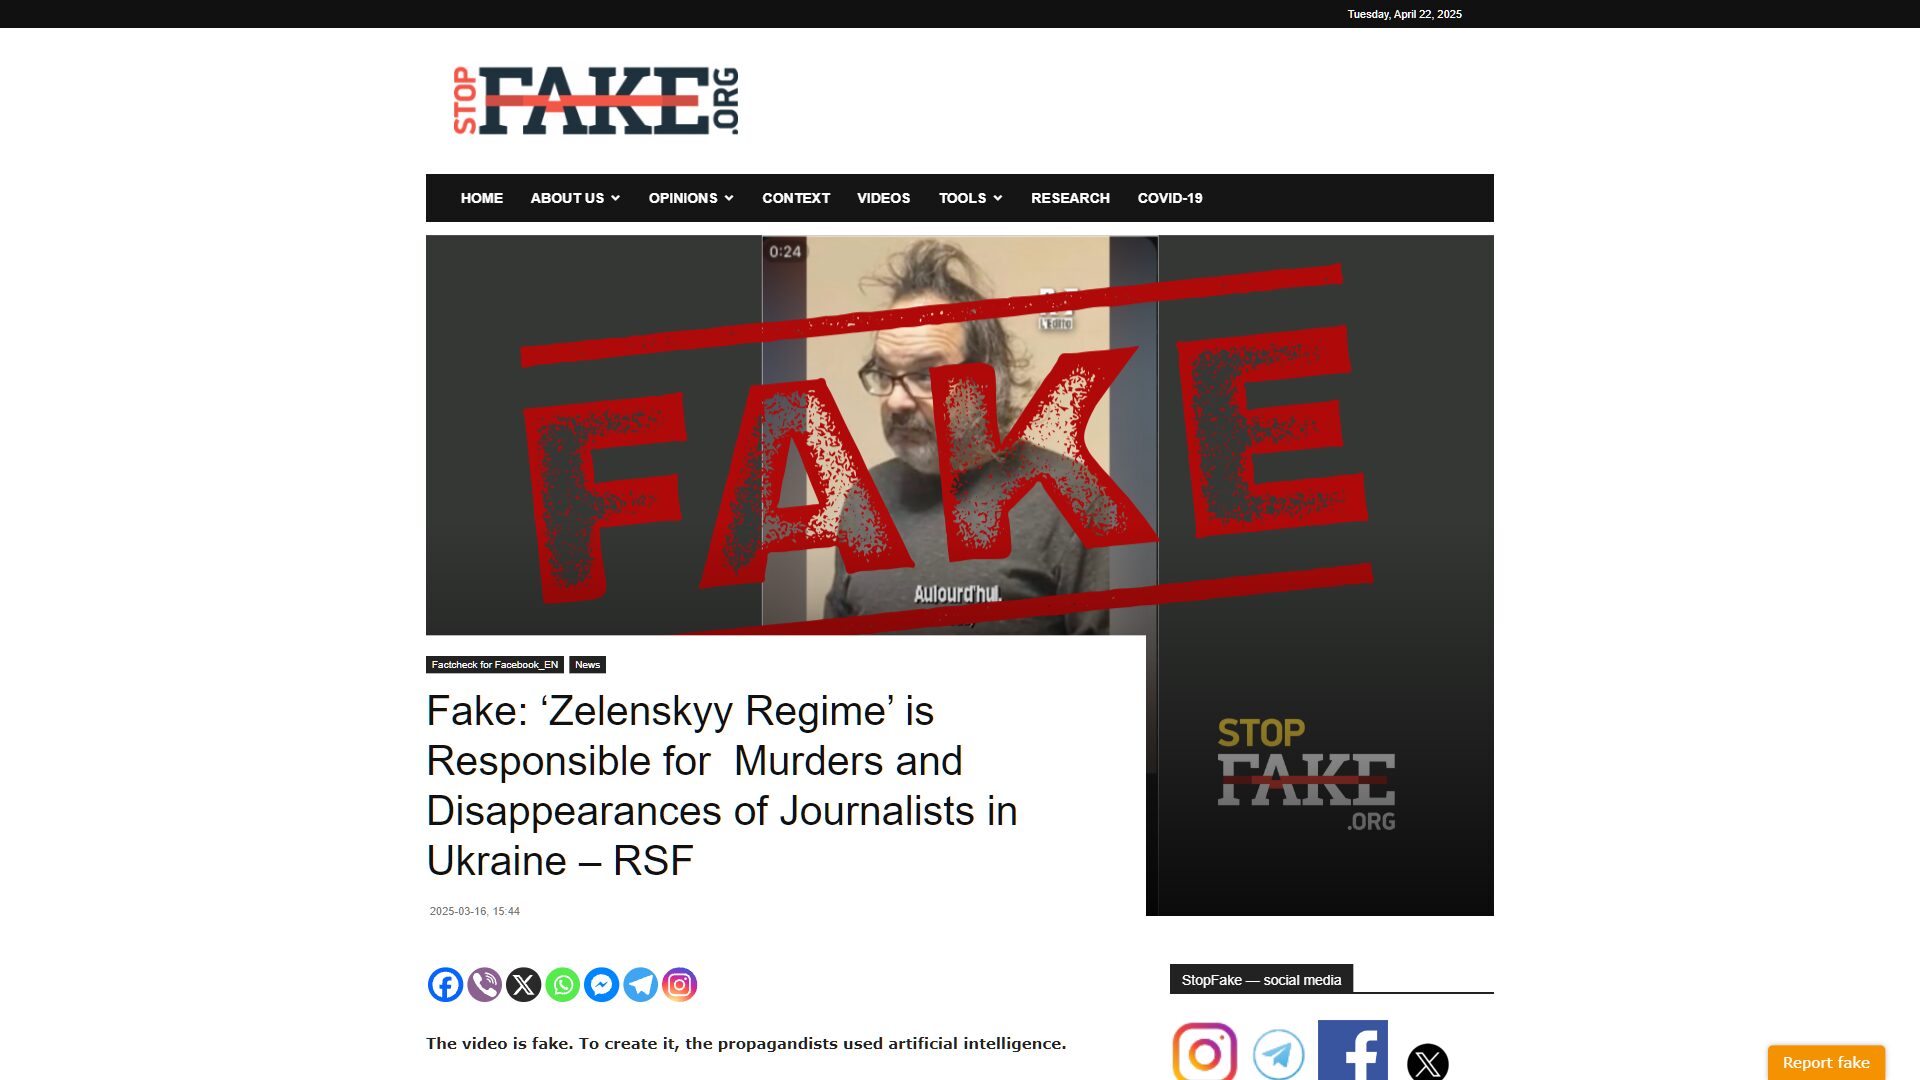Share article on Facebook round icon
Screen dimensions: 1920x1080
point(445,985)
